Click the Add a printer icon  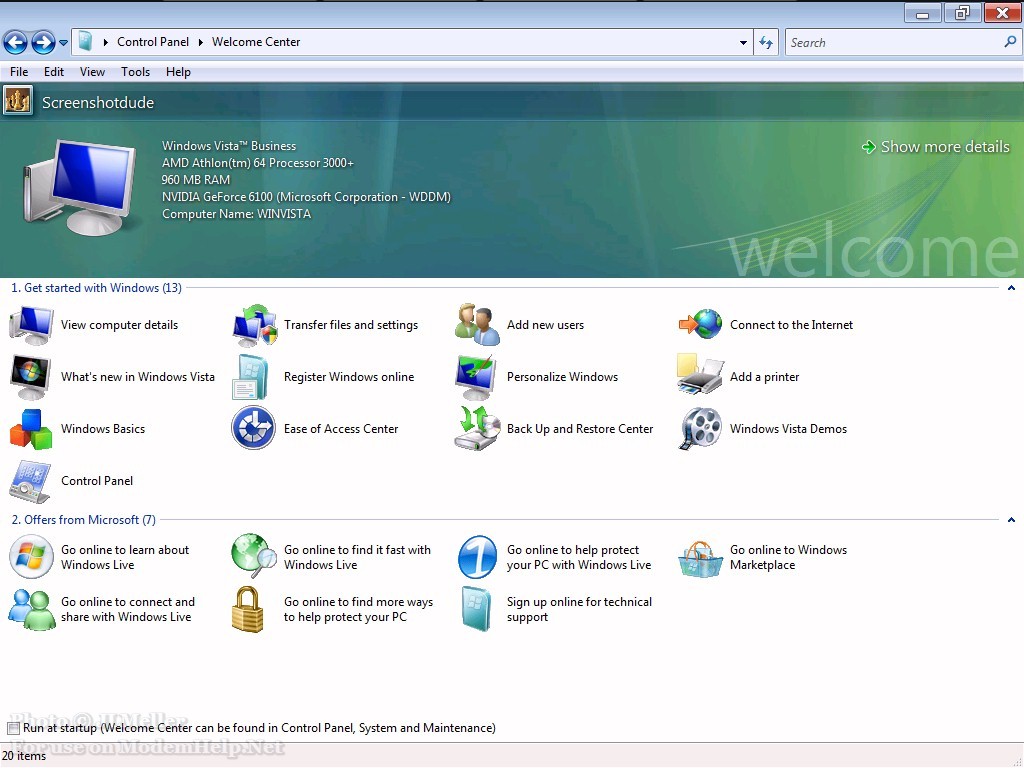click(x=700, y=374)
